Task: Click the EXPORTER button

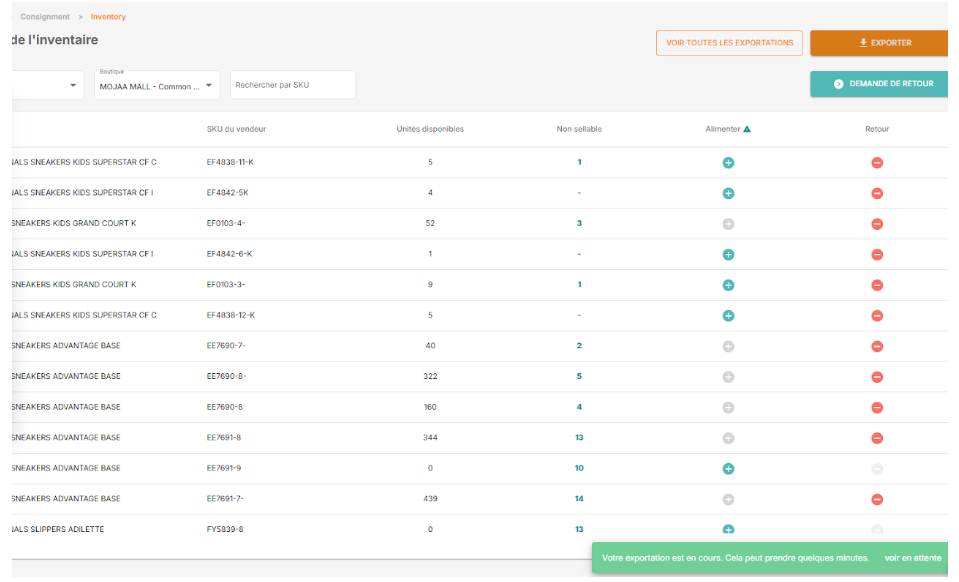Action: [878, 43]
